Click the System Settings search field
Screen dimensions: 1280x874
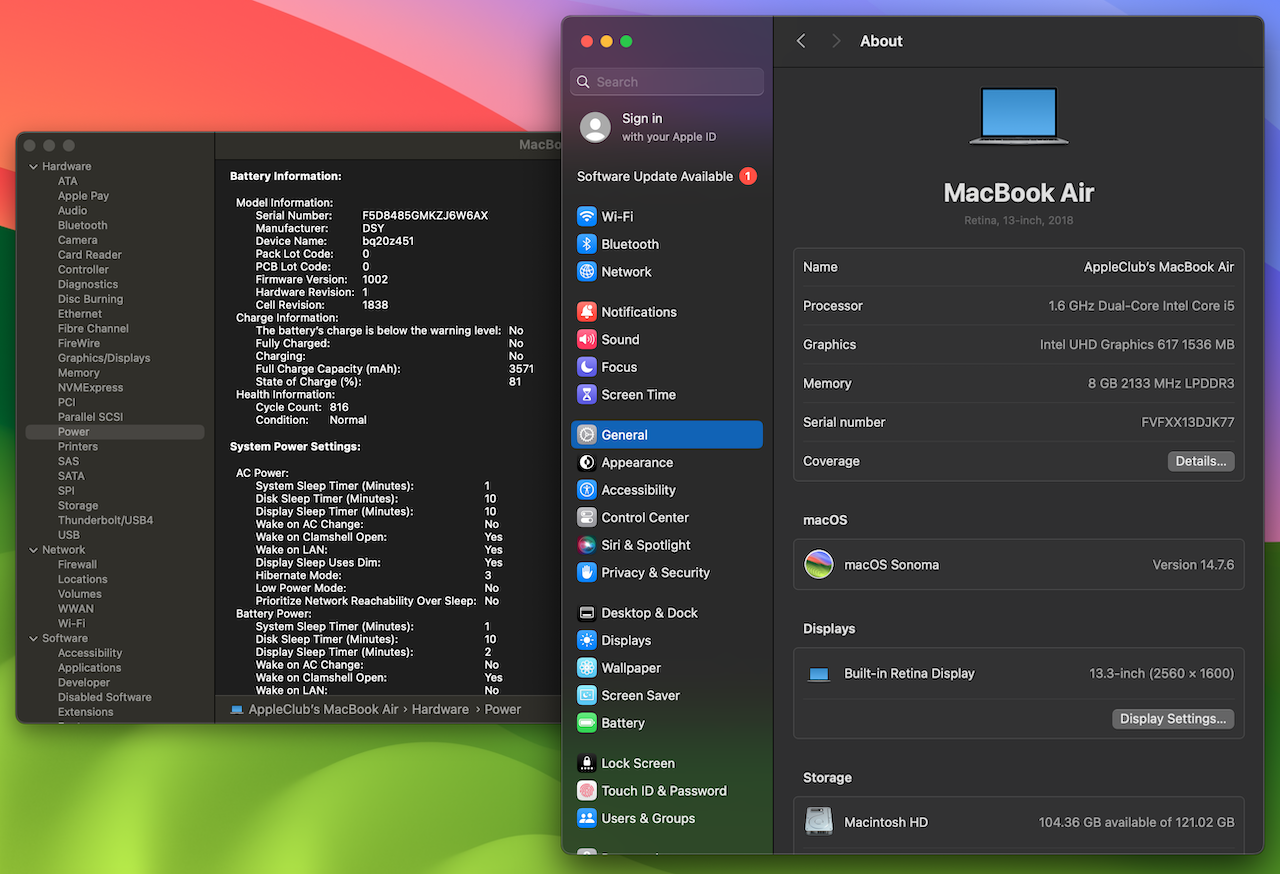[667, 82]
